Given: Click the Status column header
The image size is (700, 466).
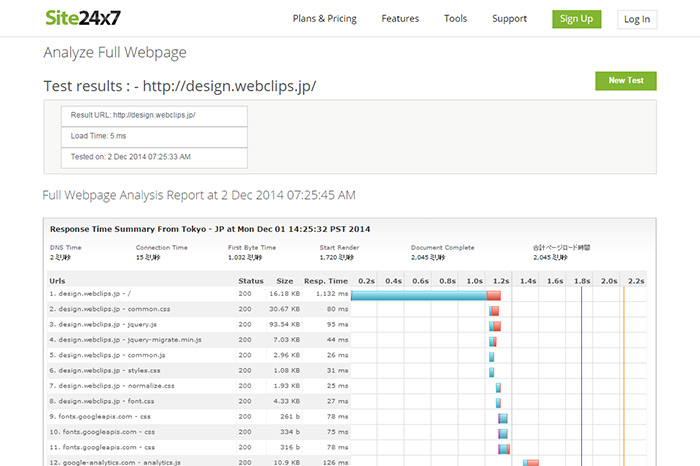Looking at the screenshot, I should point(251,281).
